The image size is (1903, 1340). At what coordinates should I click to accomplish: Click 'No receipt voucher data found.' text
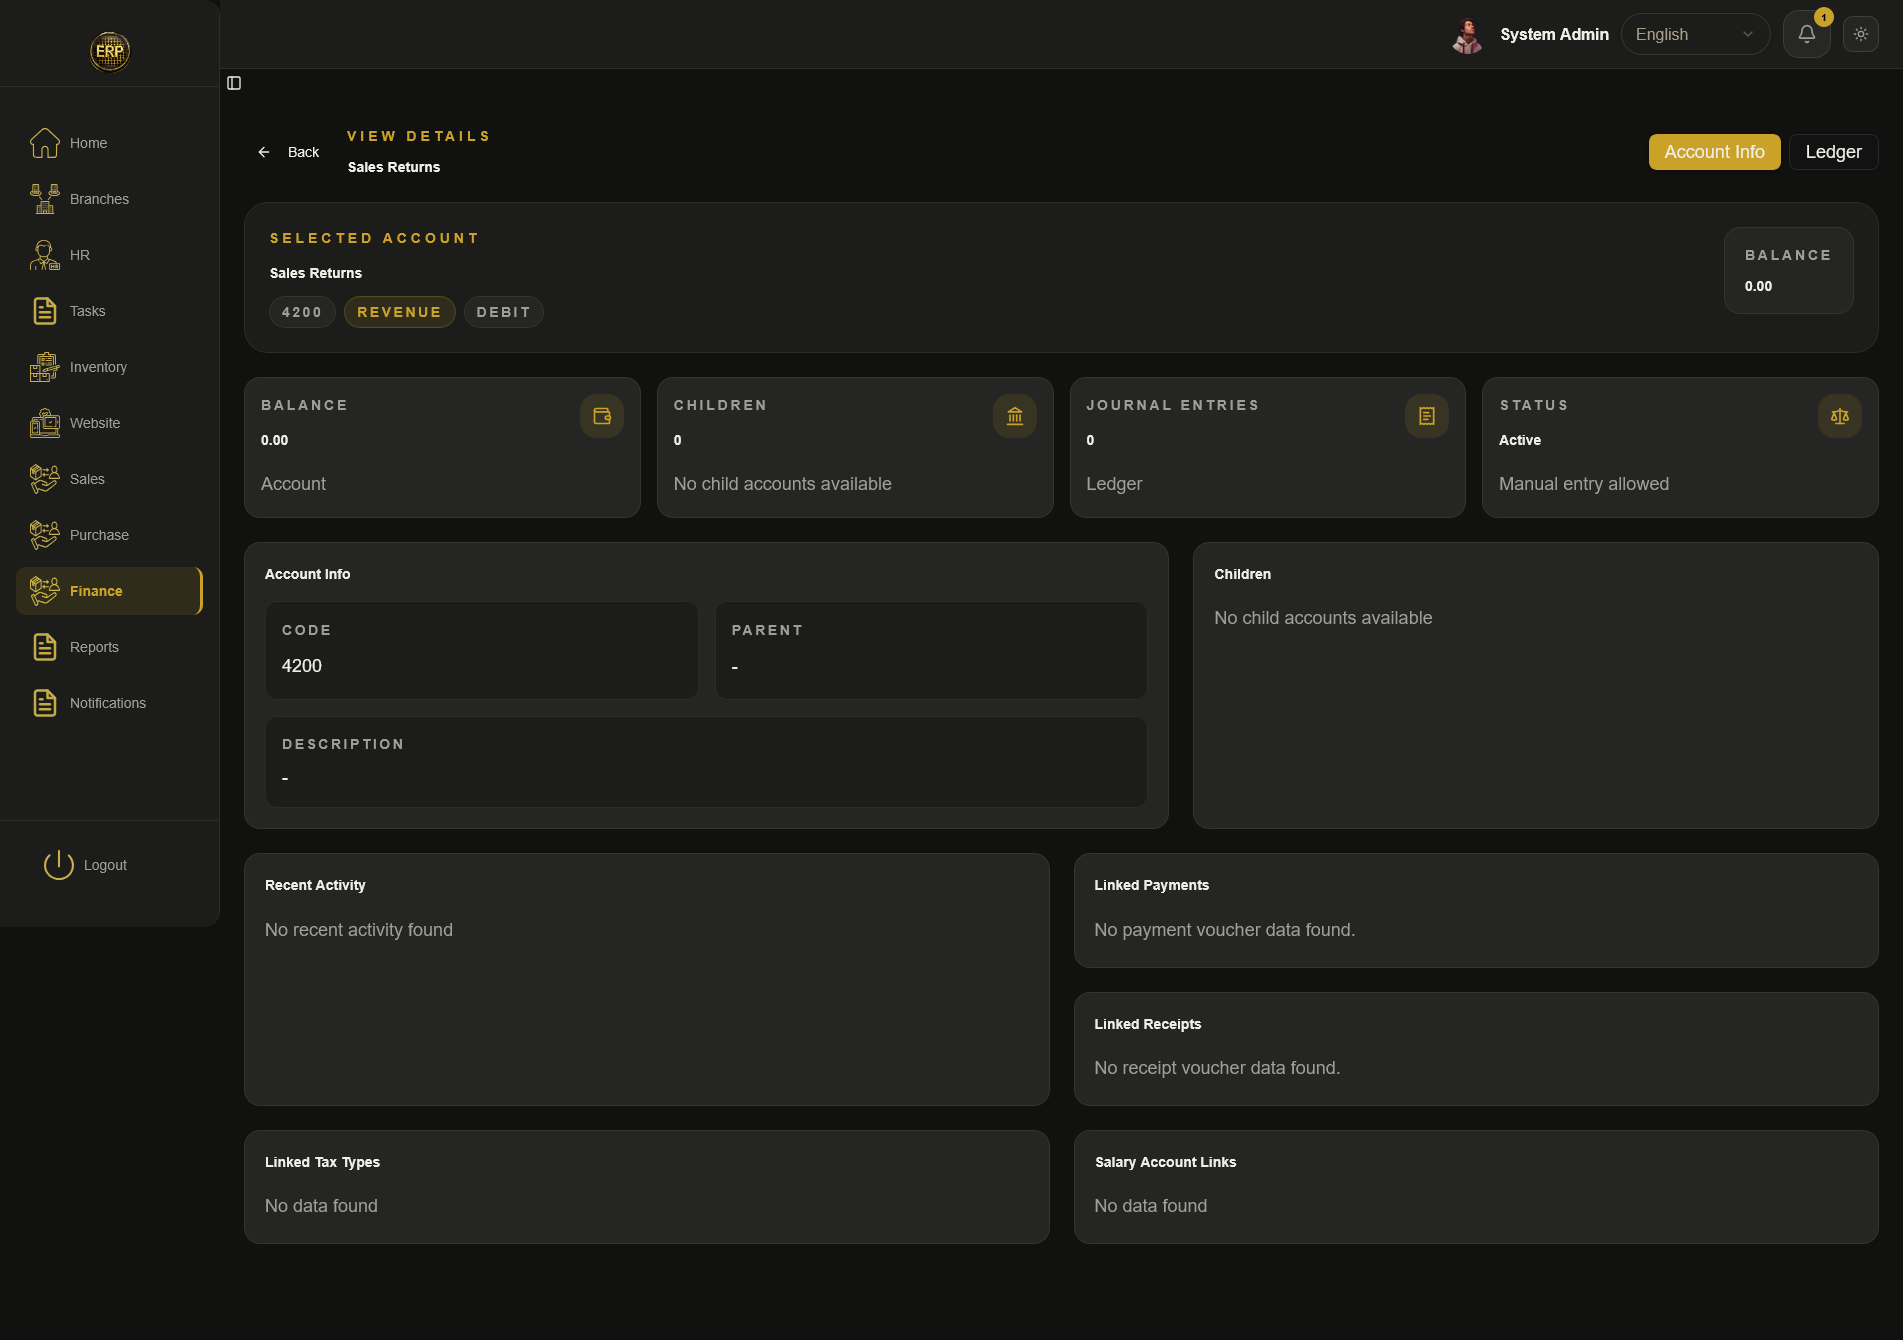click(x=1217, y=1068)
